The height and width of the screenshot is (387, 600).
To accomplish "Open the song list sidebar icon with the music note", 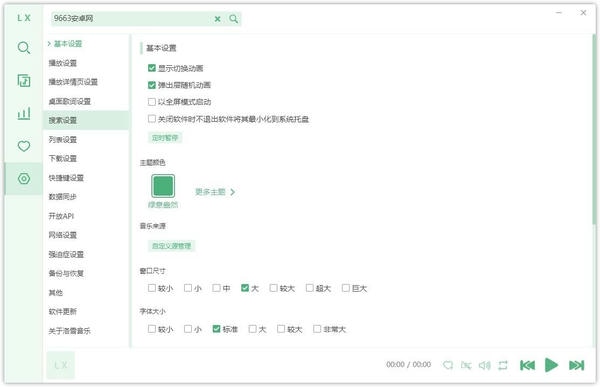I will [24, 81].
